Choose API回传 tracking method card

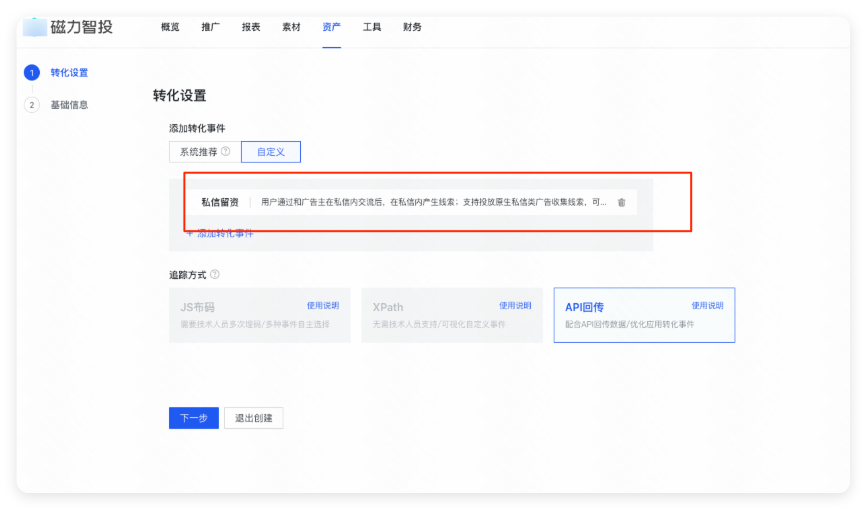(644, 315)
